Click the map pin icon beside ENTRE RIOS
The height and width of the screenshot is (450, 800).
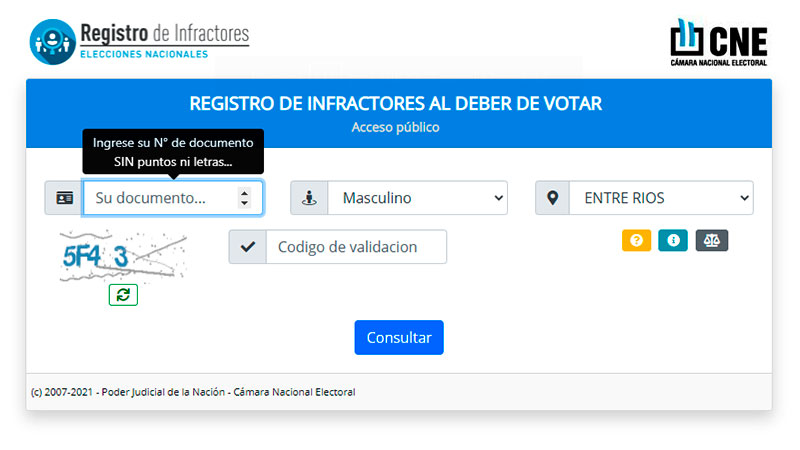pos(553,198)
